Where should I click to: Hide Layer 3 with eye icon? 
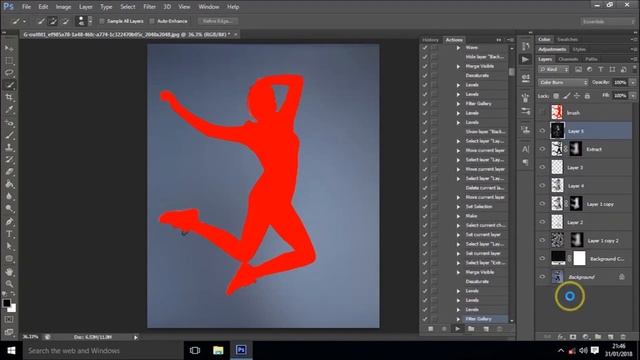(542, 167)
